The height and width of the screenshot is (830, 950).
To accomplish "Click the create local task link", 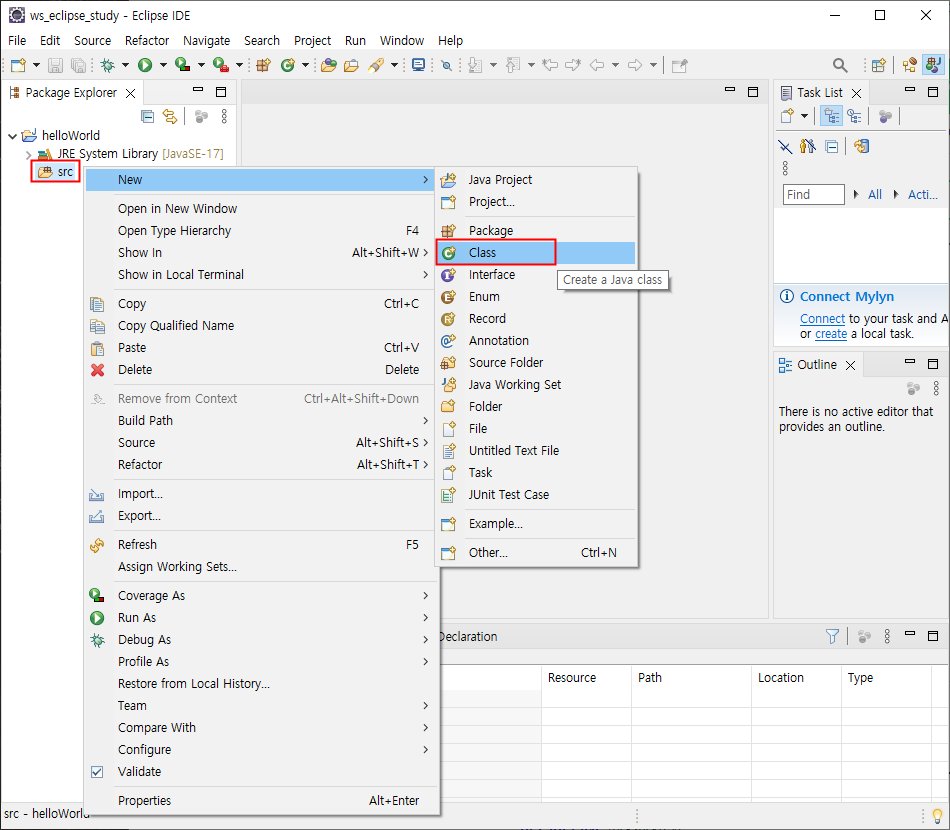I will [831, 334].
